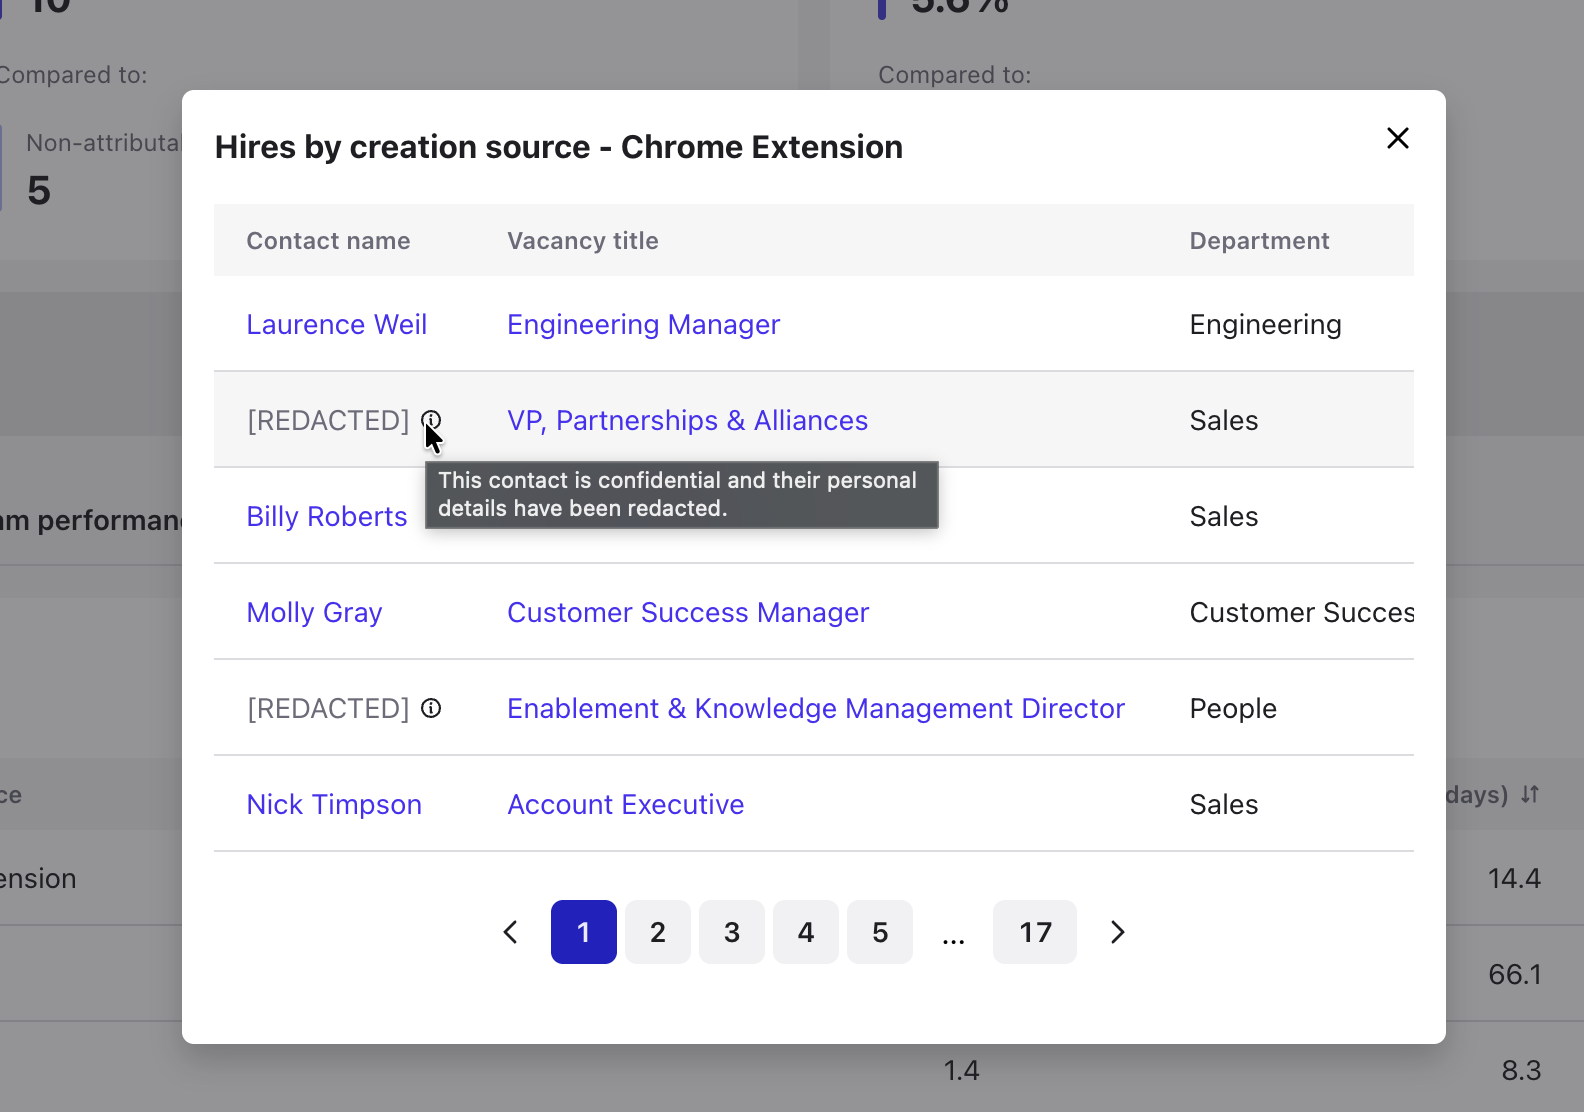
Task: Switch to page 3 of hires
Action: [731, 932]
